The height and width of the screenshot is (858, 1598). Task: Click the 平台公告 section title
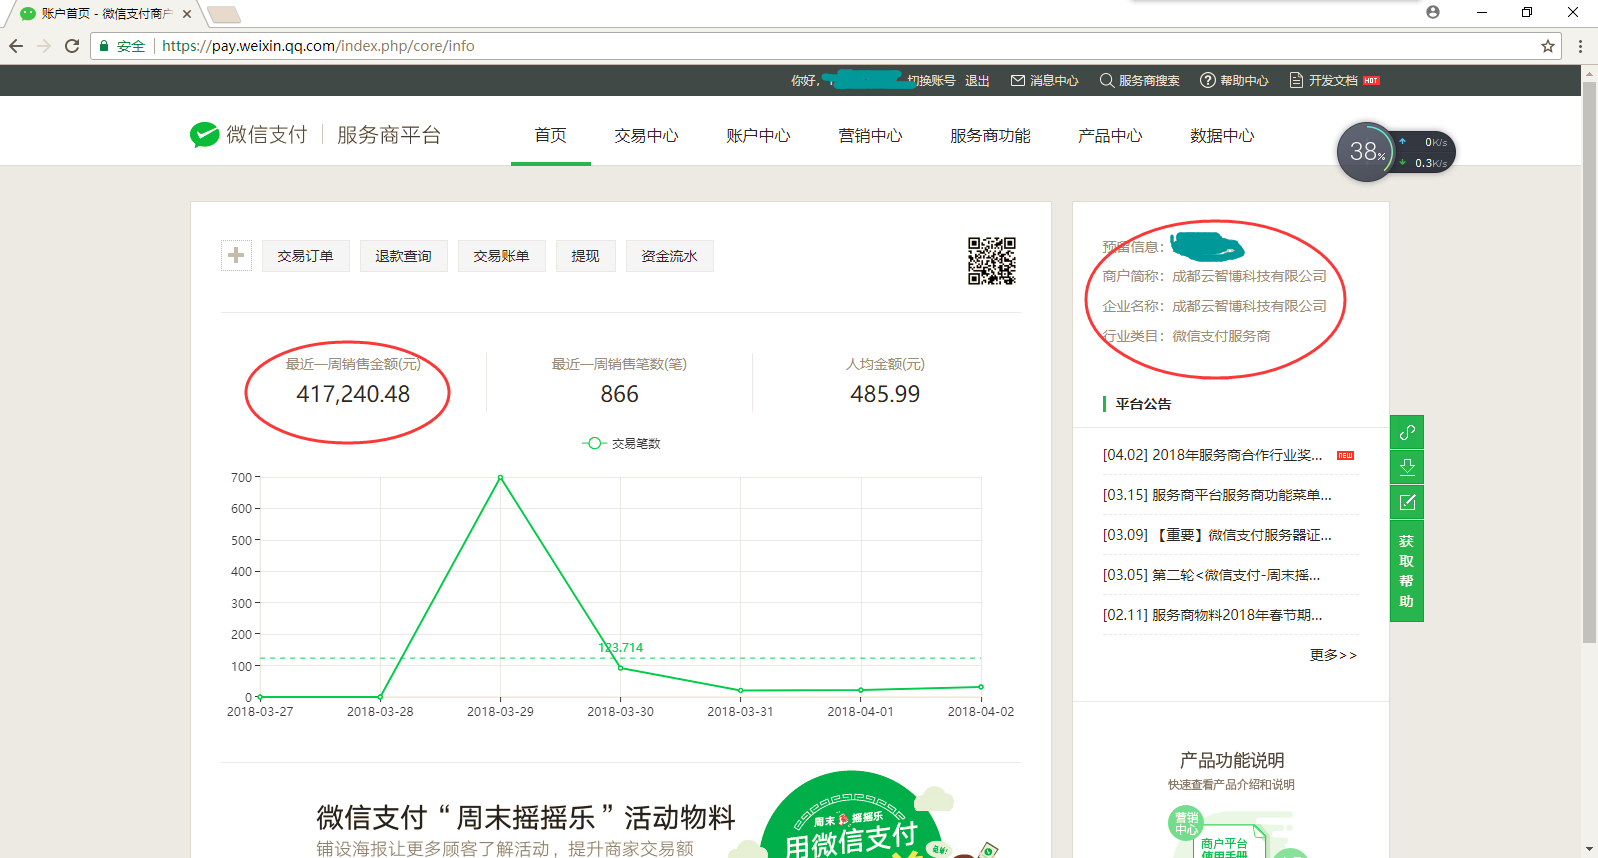coord(1143,404)
